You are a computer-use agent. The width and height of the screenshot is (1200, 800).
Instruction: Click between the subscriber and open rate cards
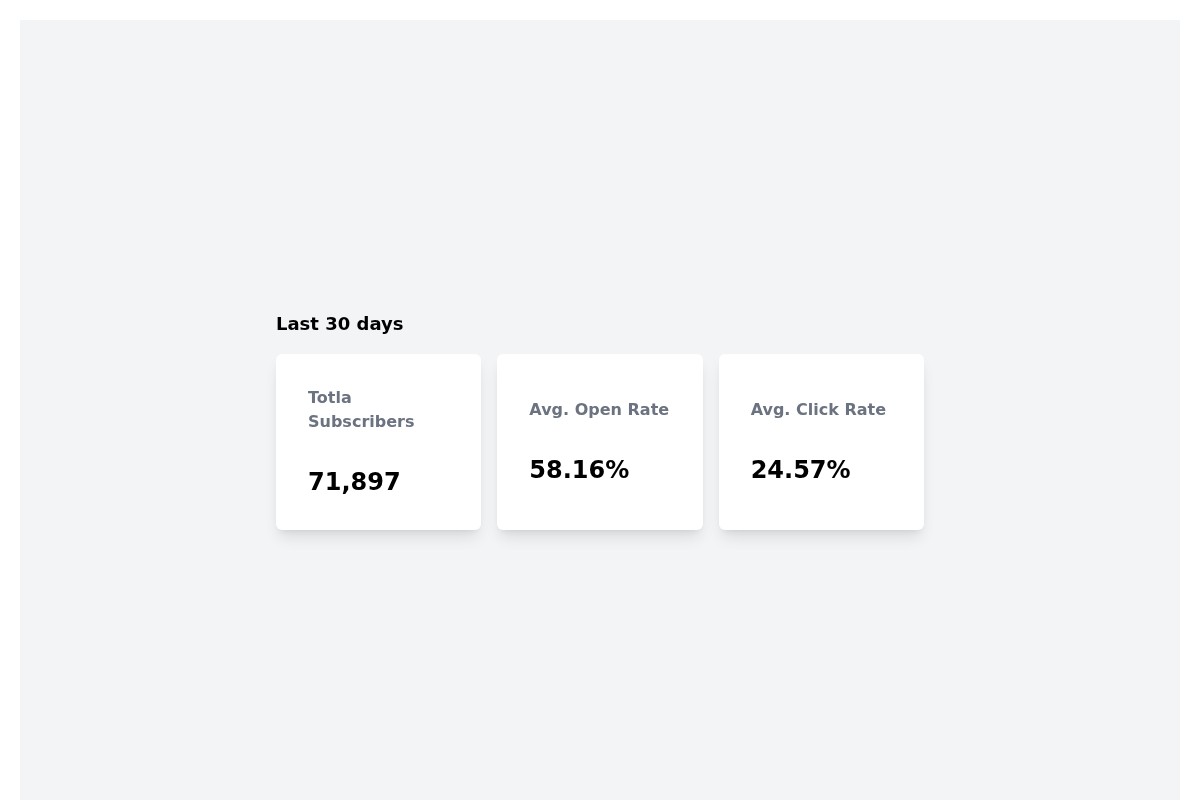[x=489, y=441]
